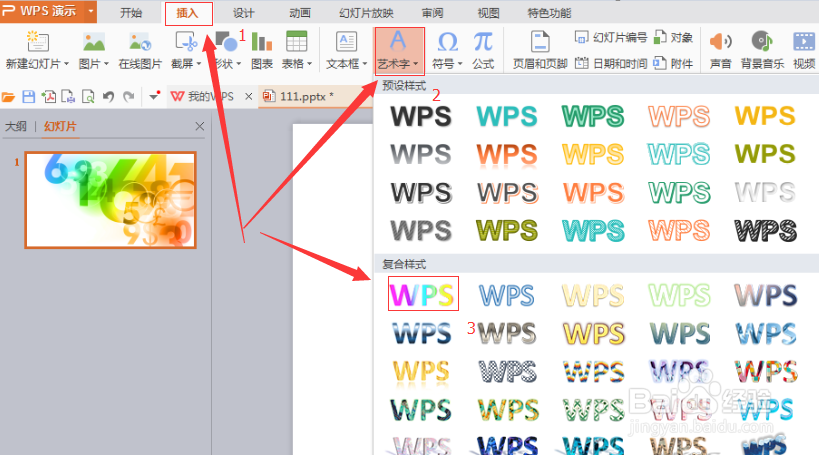Image resolution: width=819 pixels, height=455 pixels.
Task: Insert Sound (声音) speaker icon
Action: pos(720,41)
